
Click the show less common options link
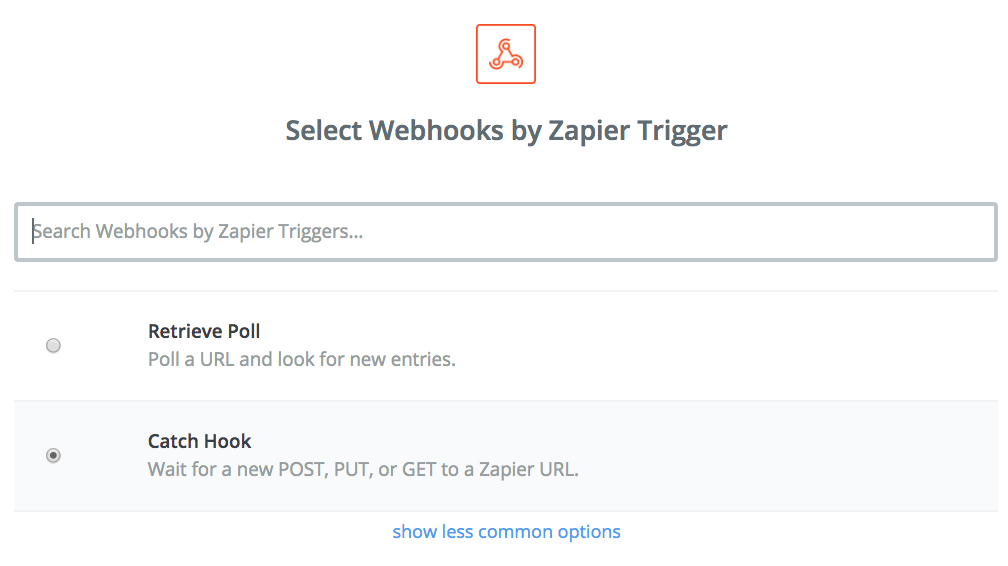point(506,532)
